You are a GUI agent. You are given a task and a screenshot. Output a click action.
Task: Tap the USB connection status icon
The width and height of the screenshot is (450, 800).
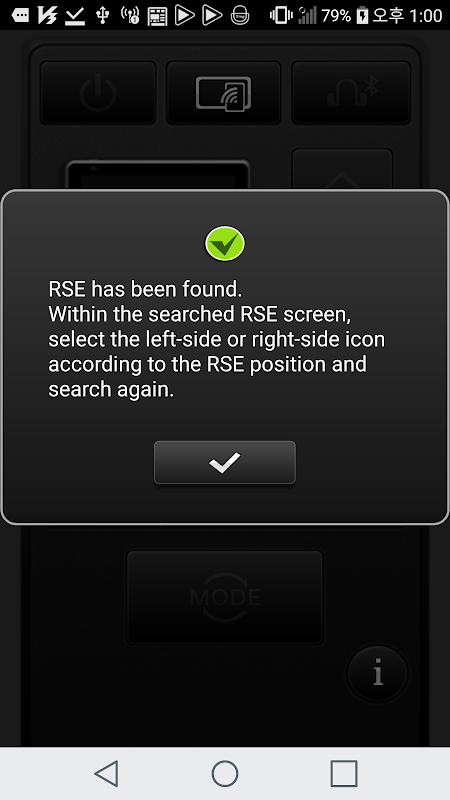click(x=103, y=16)
